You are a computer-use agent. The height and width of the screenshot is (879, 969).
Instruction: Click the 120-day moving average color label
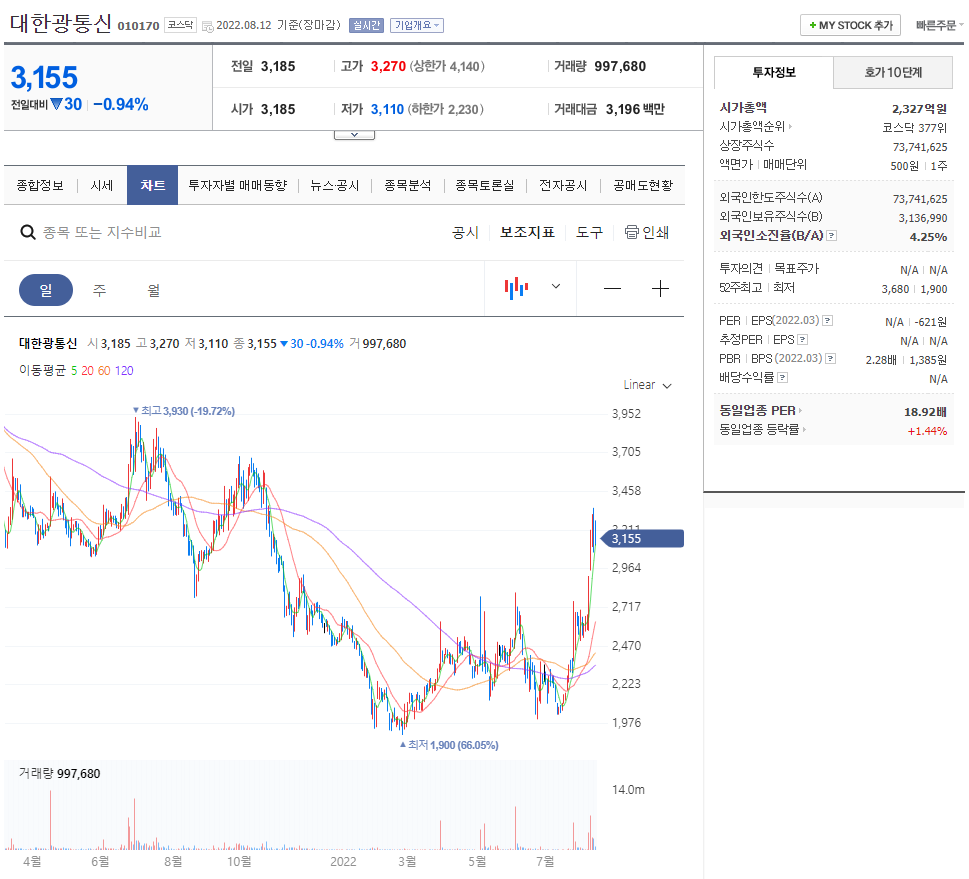point(124,370)
